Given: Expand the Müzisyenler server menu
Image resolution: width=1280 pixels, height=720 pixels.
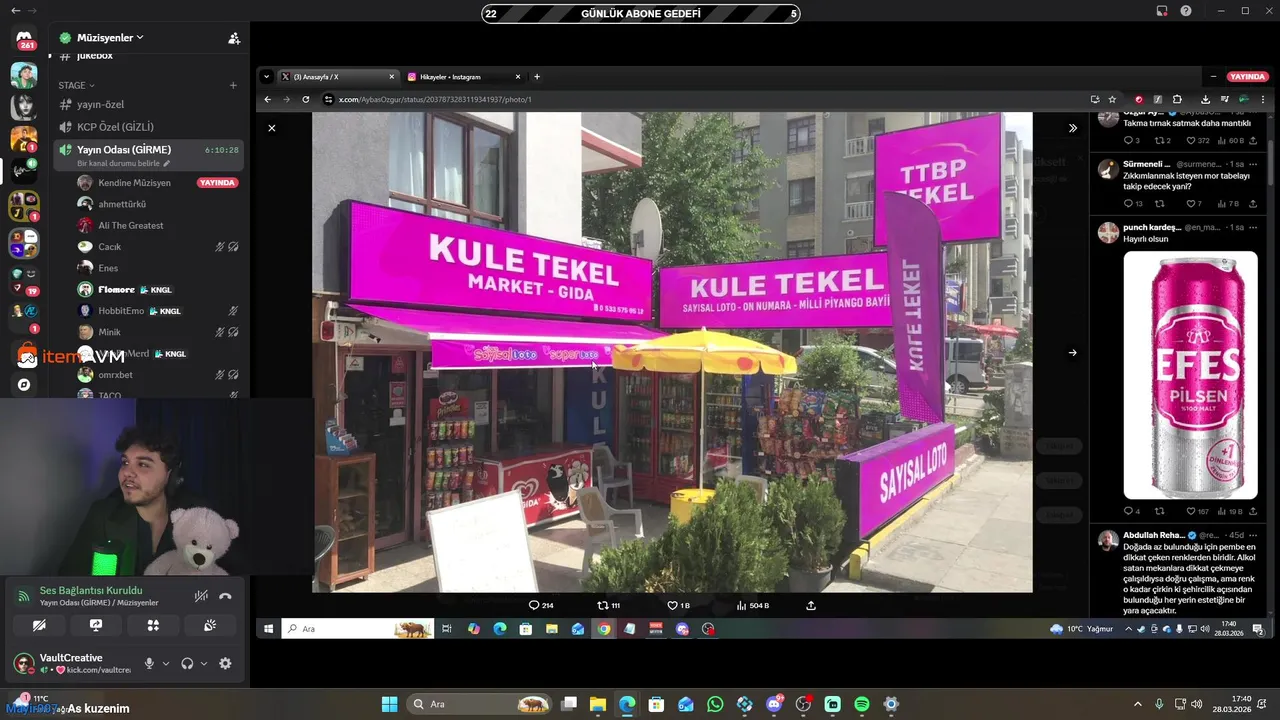Looking at the screenshot, I should click(110, 38).
